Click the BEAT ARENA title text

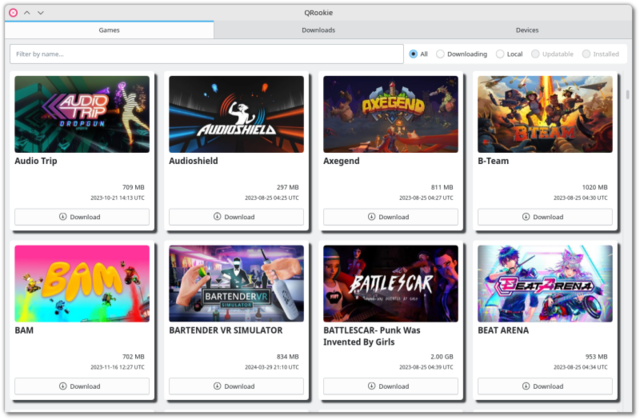click(503, 330)
